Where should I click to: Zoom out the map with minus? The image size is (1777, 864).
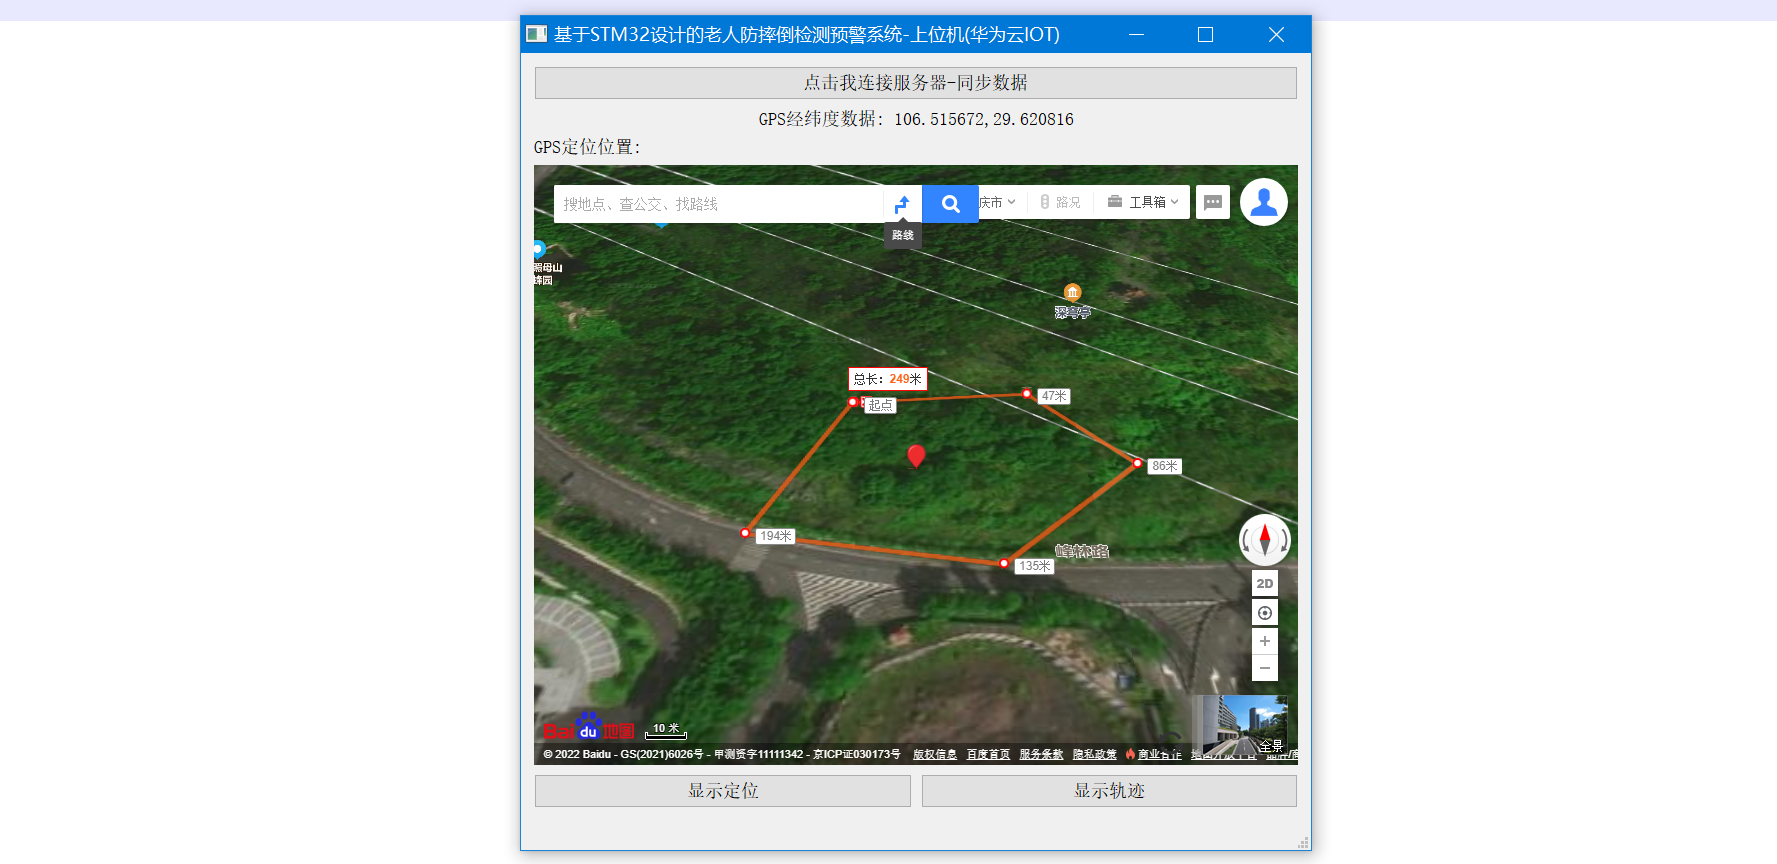coord(1265,668)
